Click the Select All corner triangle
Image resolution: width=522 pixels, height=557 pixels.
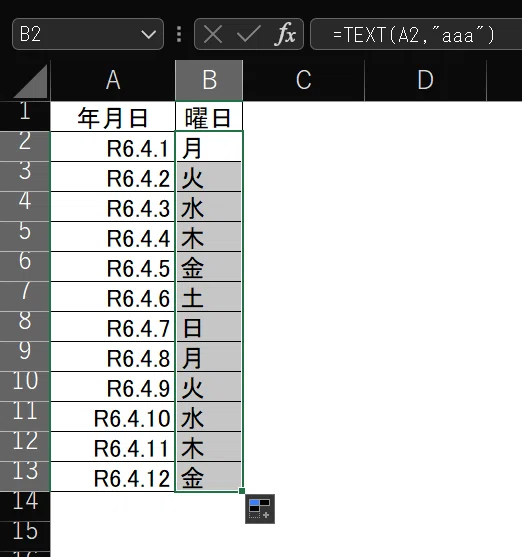pyautogui.click(x=31, y=81)
